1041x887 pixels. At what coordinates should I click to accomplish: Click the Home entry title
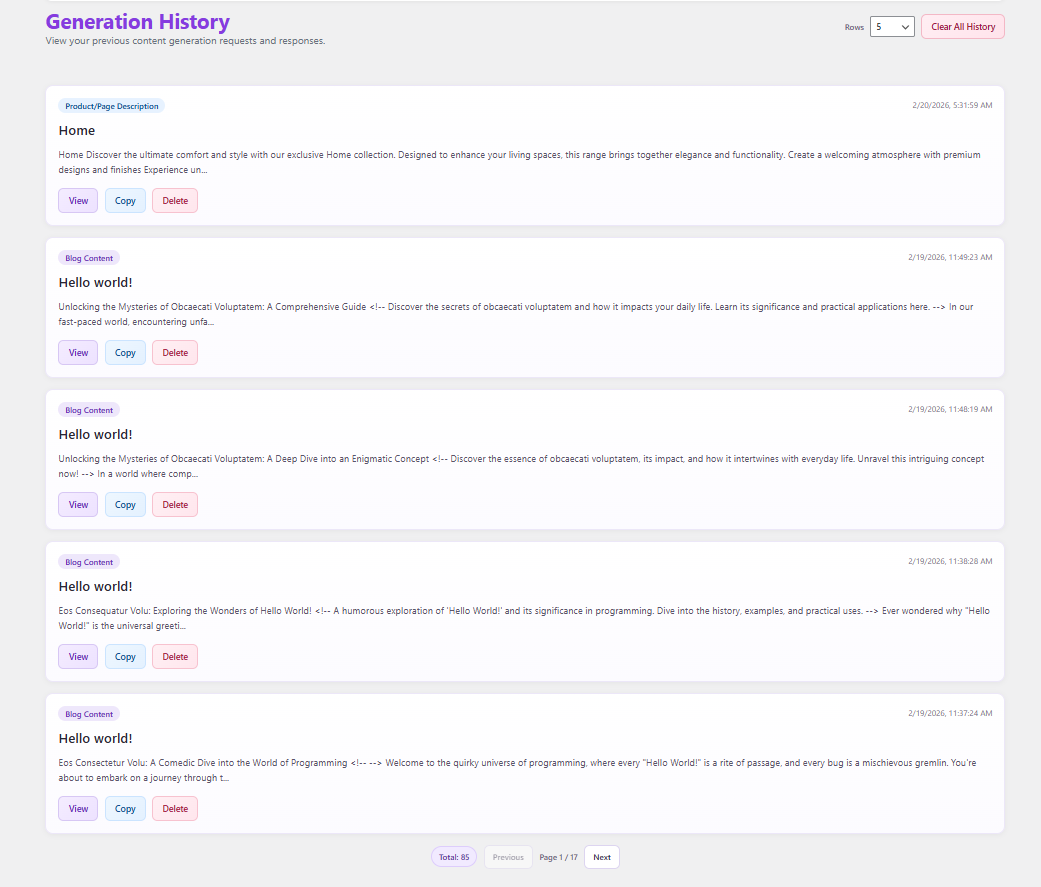pos(77,131)
